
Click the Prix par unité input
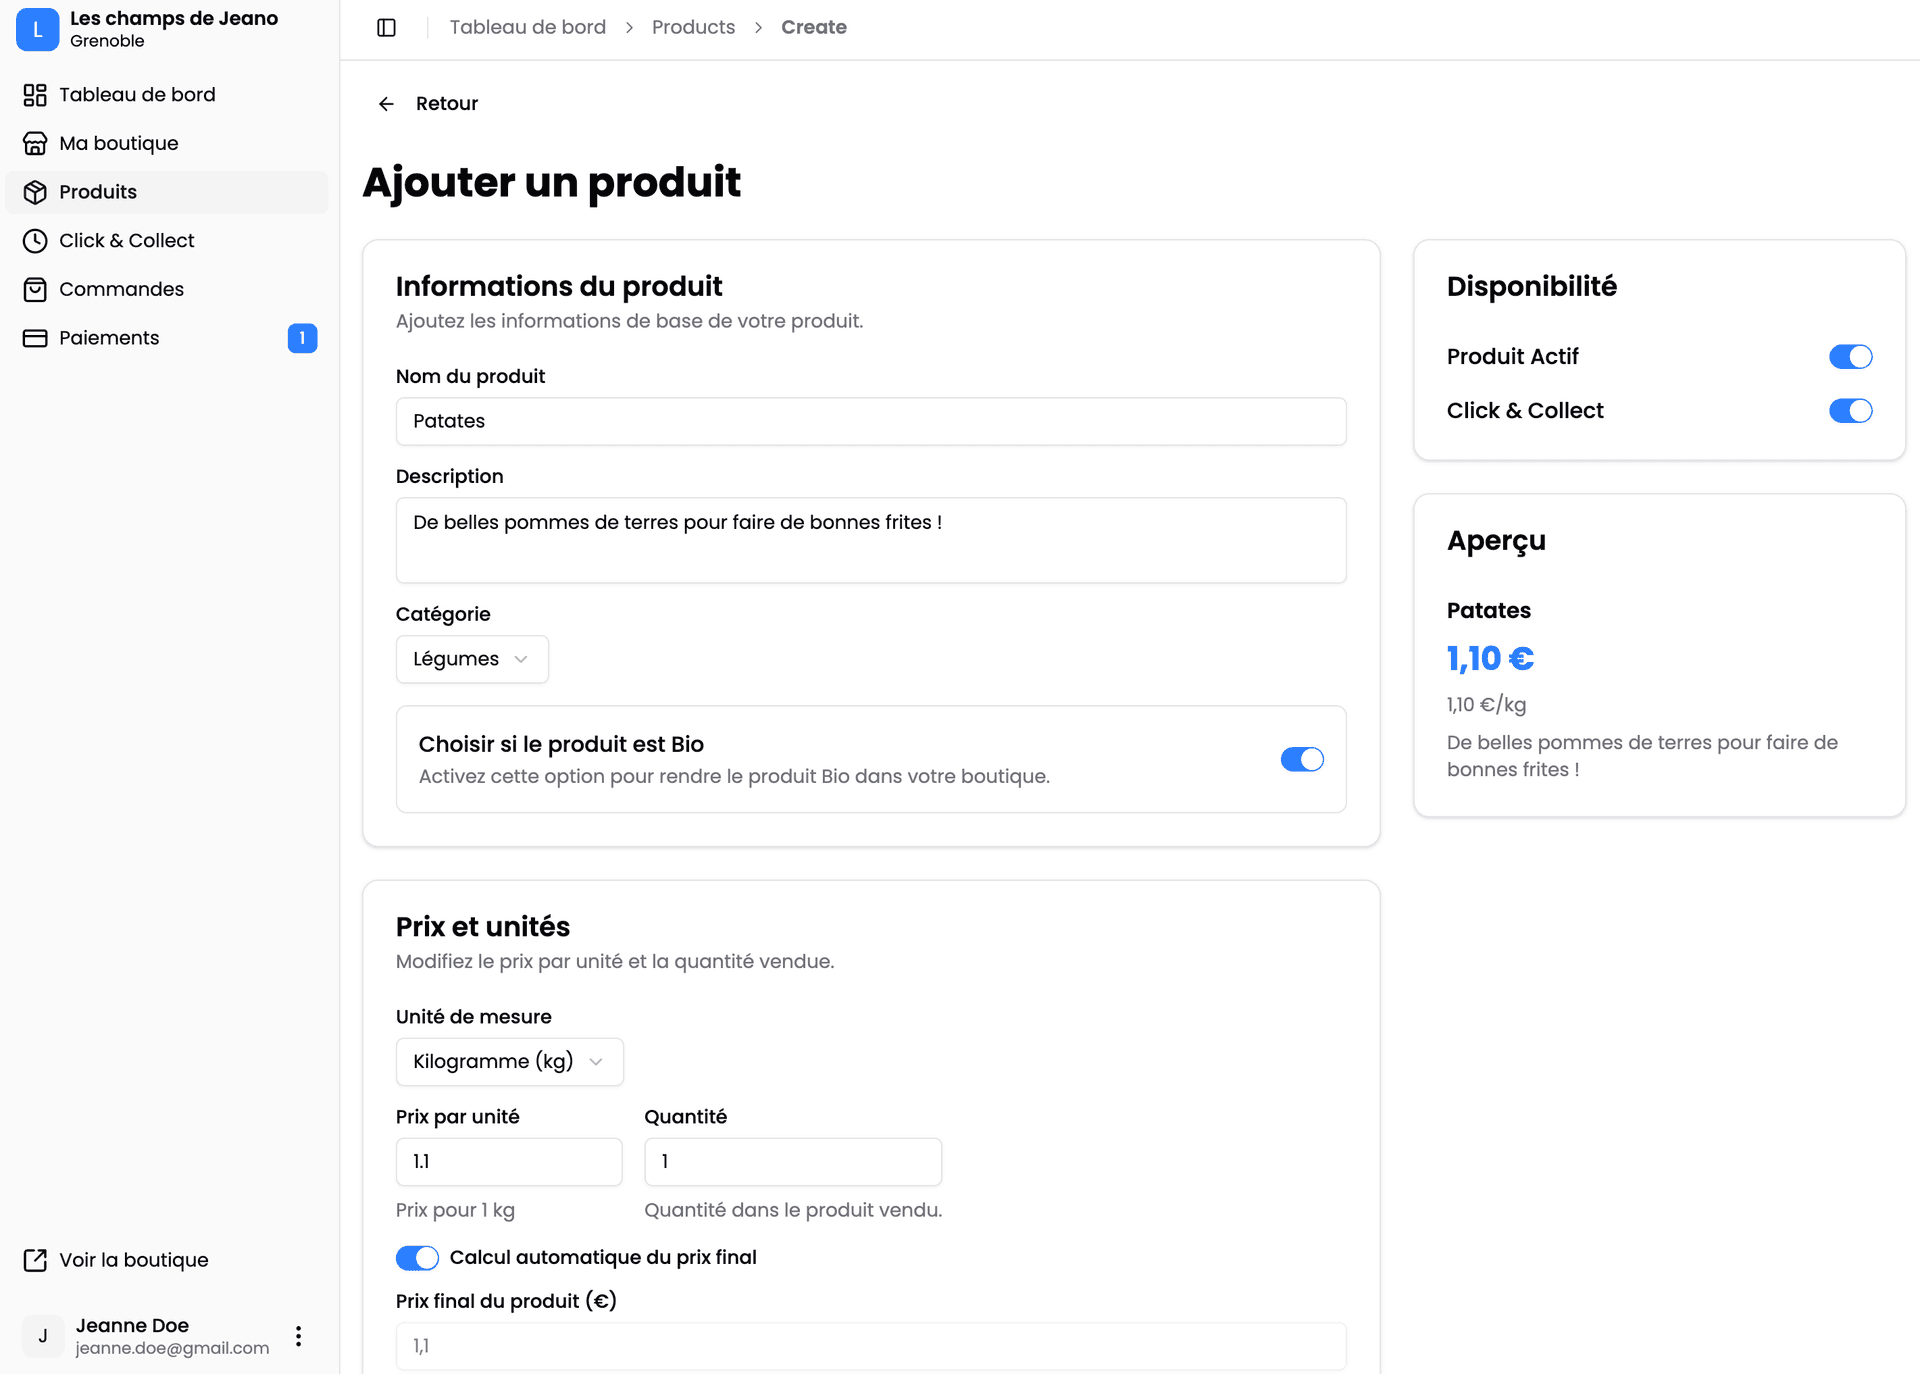(x=508, y=1162)
